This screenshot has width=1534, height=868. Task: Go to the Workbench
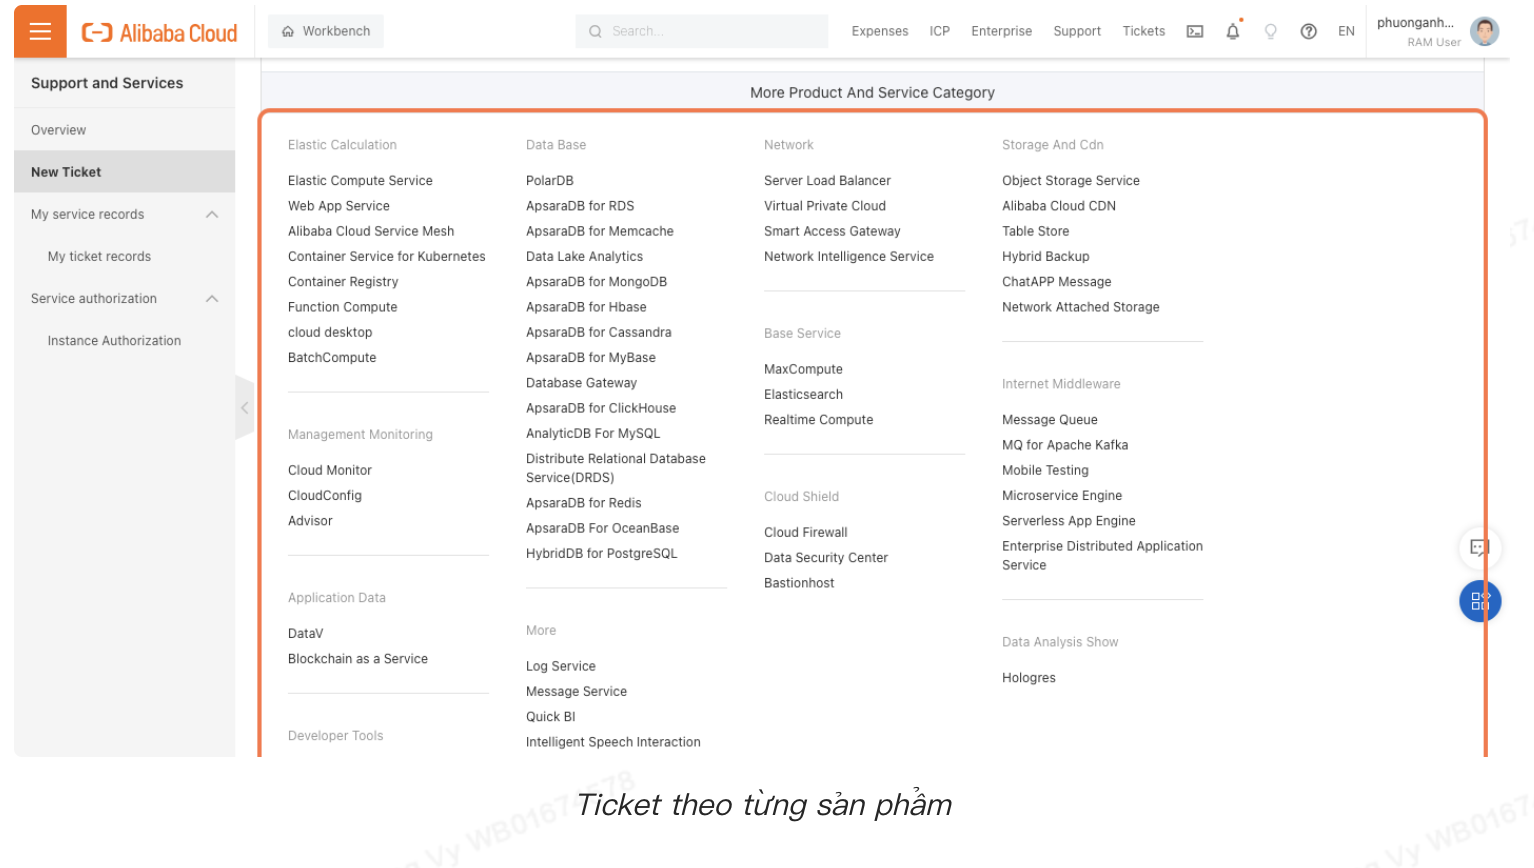tap(325, 31)
